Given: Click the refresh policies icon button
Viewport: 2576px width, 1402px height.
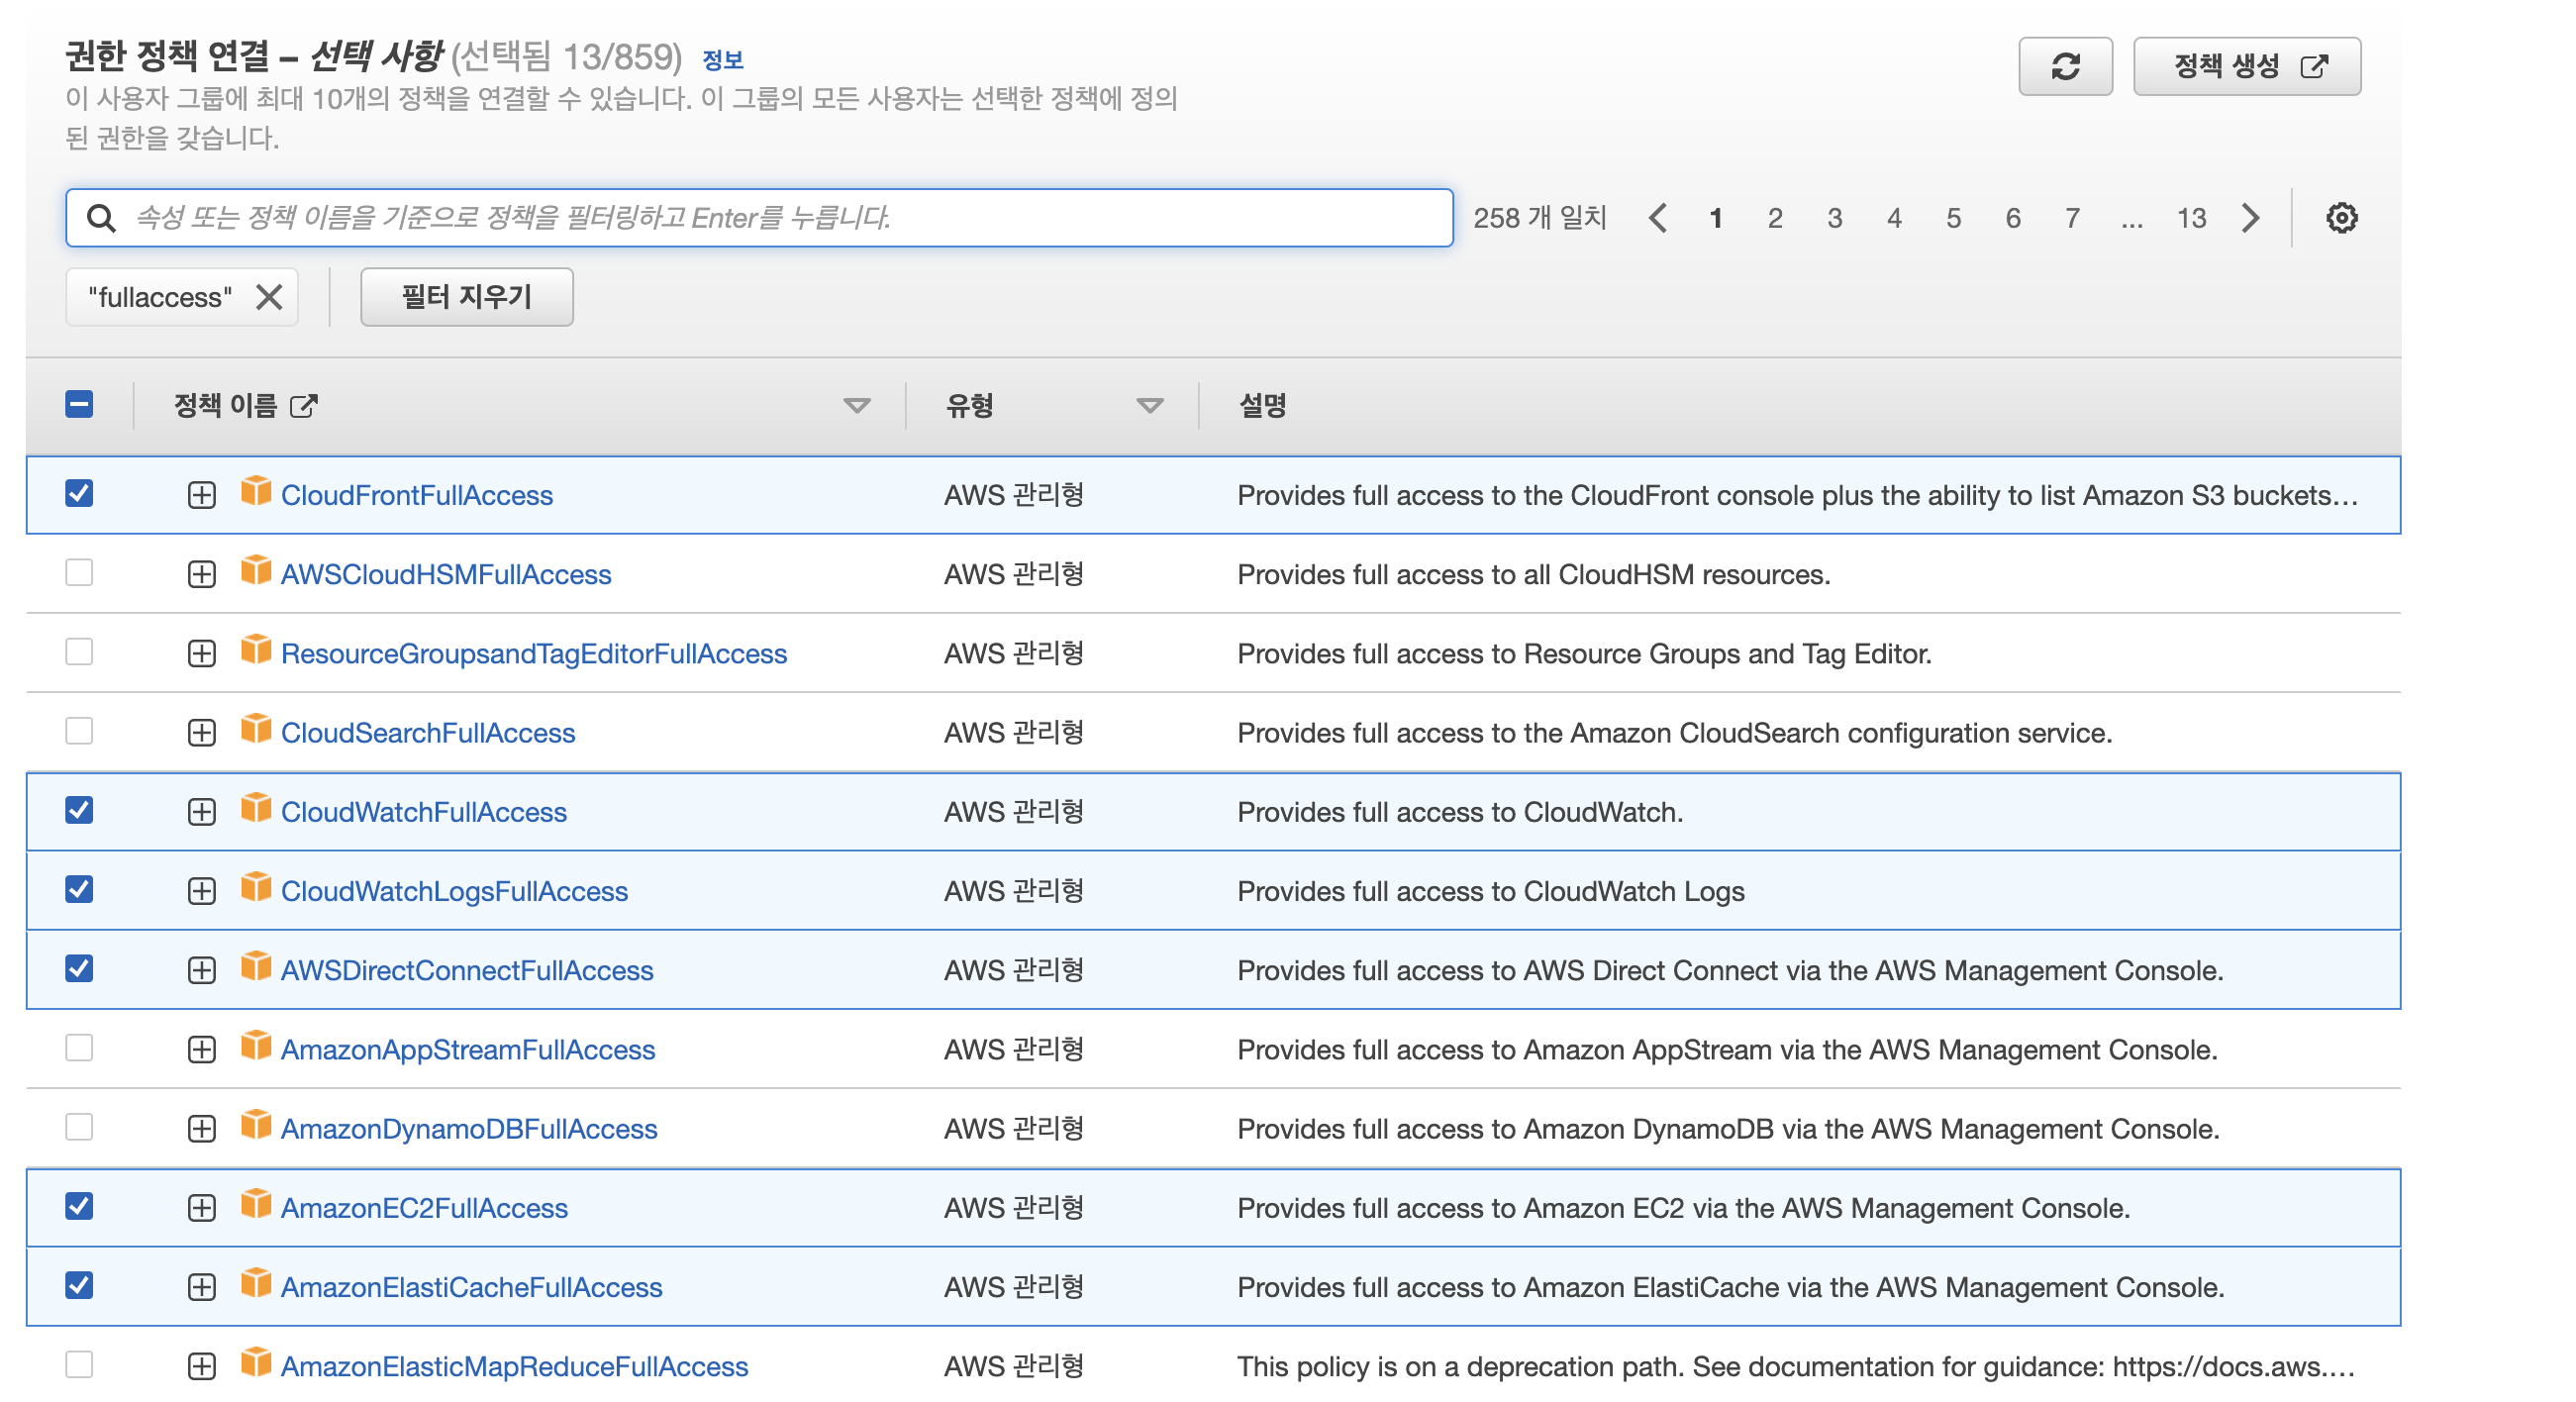Looking at the screenshot, I should click(2064, 66).
